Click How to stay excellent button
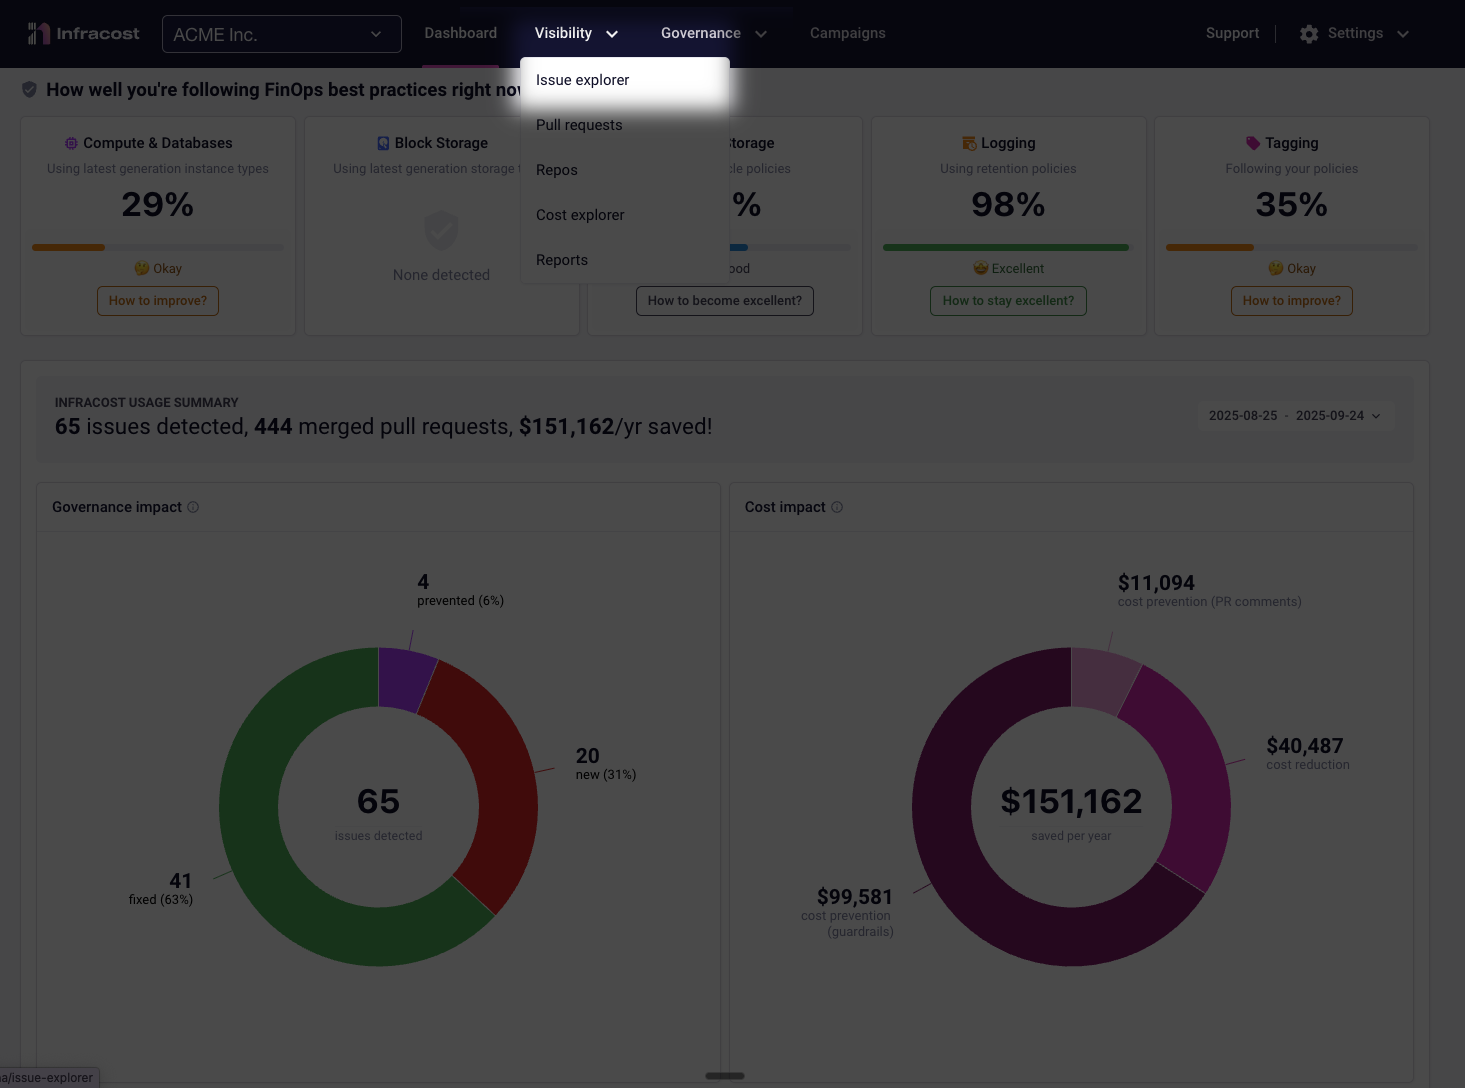Image resolution: width=1465 pixels, height=1088 pixels. click(x=1008, y=301)
